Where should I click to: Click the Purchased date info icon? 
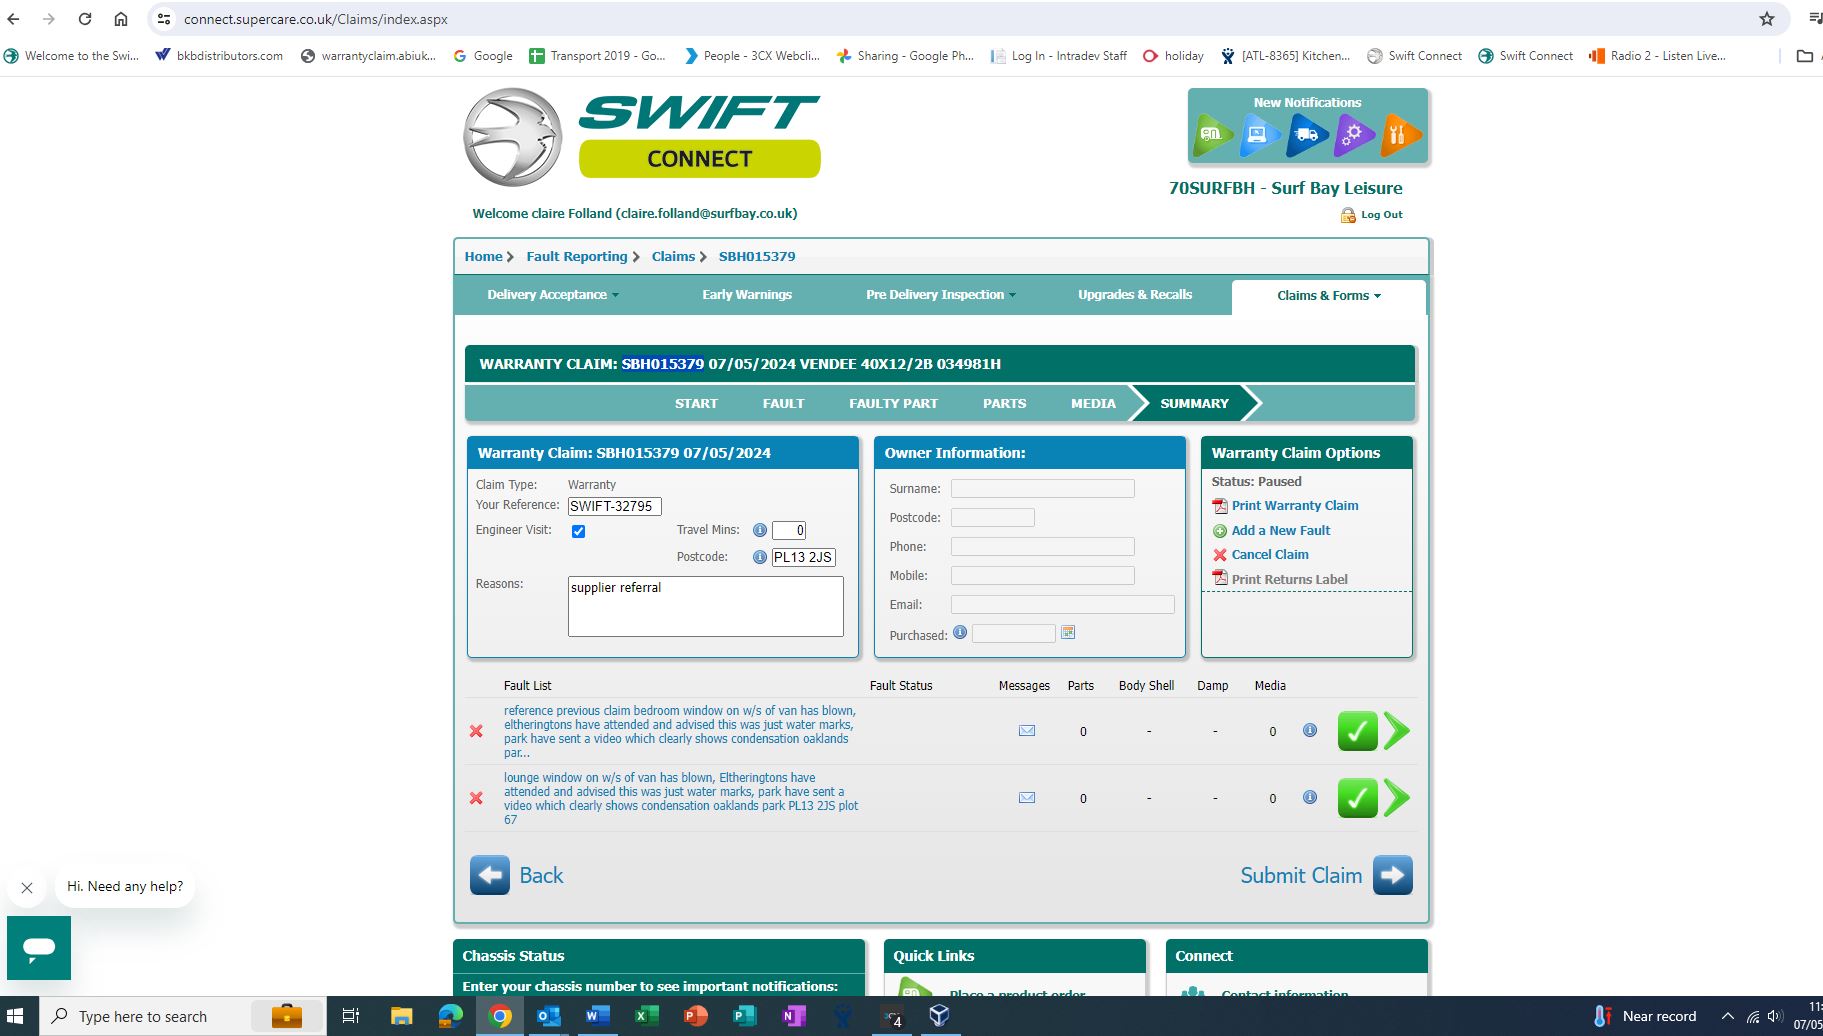tap(960, 632)
